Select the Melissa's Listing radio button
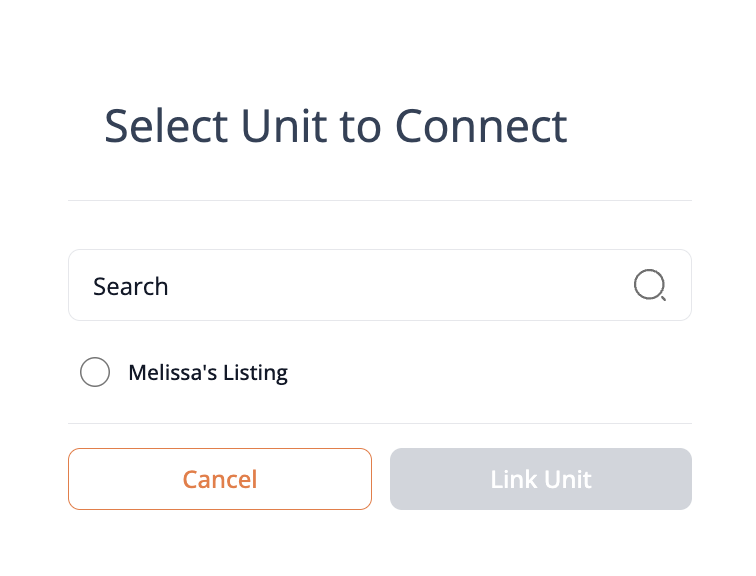Viewport: 756px width, 576px height. [x=95, y=373]
